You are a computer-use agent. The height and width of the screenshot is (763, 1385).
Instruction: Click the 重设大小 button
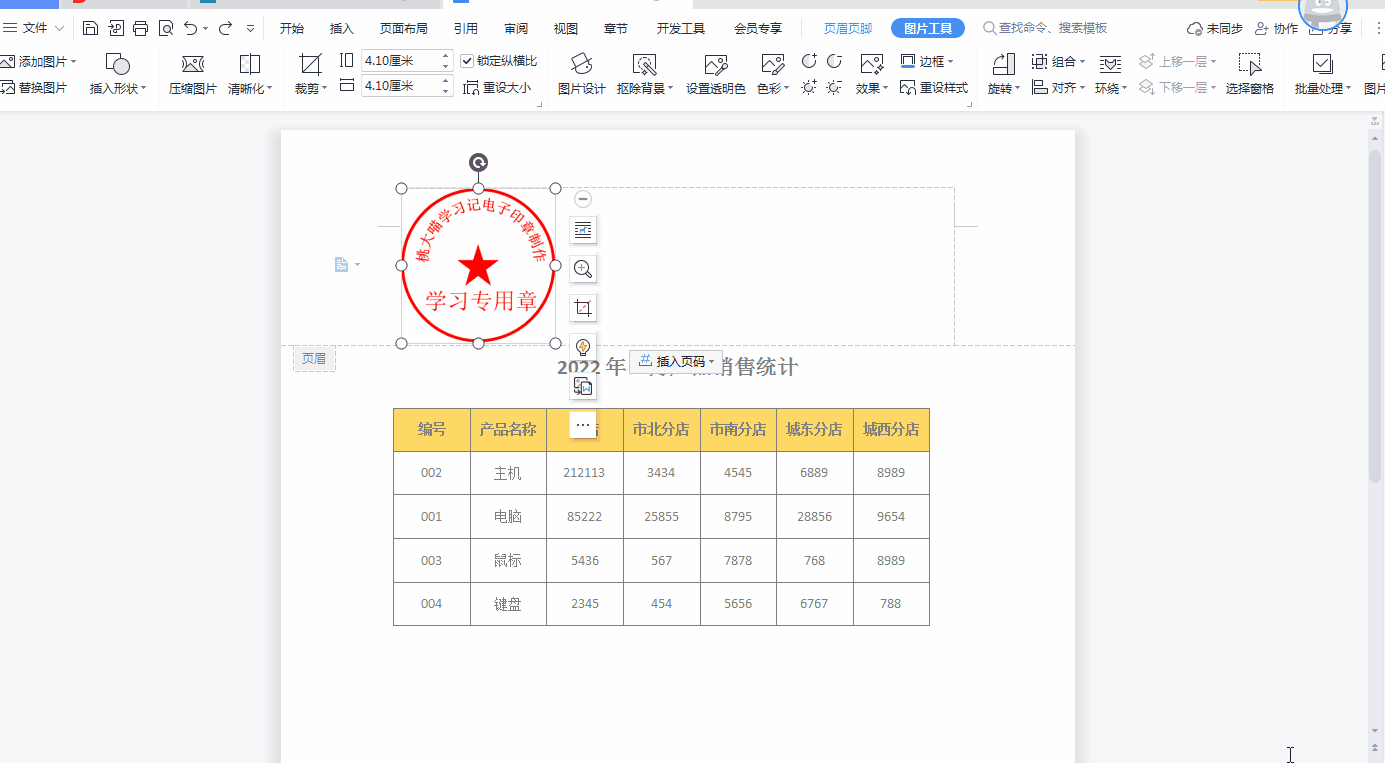click(498, 88)
